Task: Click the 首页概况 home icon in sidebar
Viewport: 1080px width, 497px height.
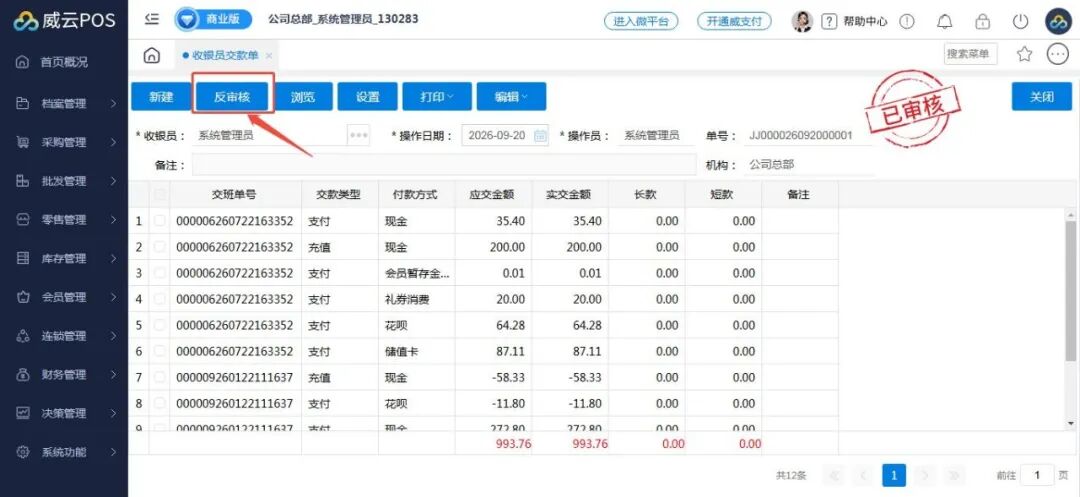Action: pos(23,62)
